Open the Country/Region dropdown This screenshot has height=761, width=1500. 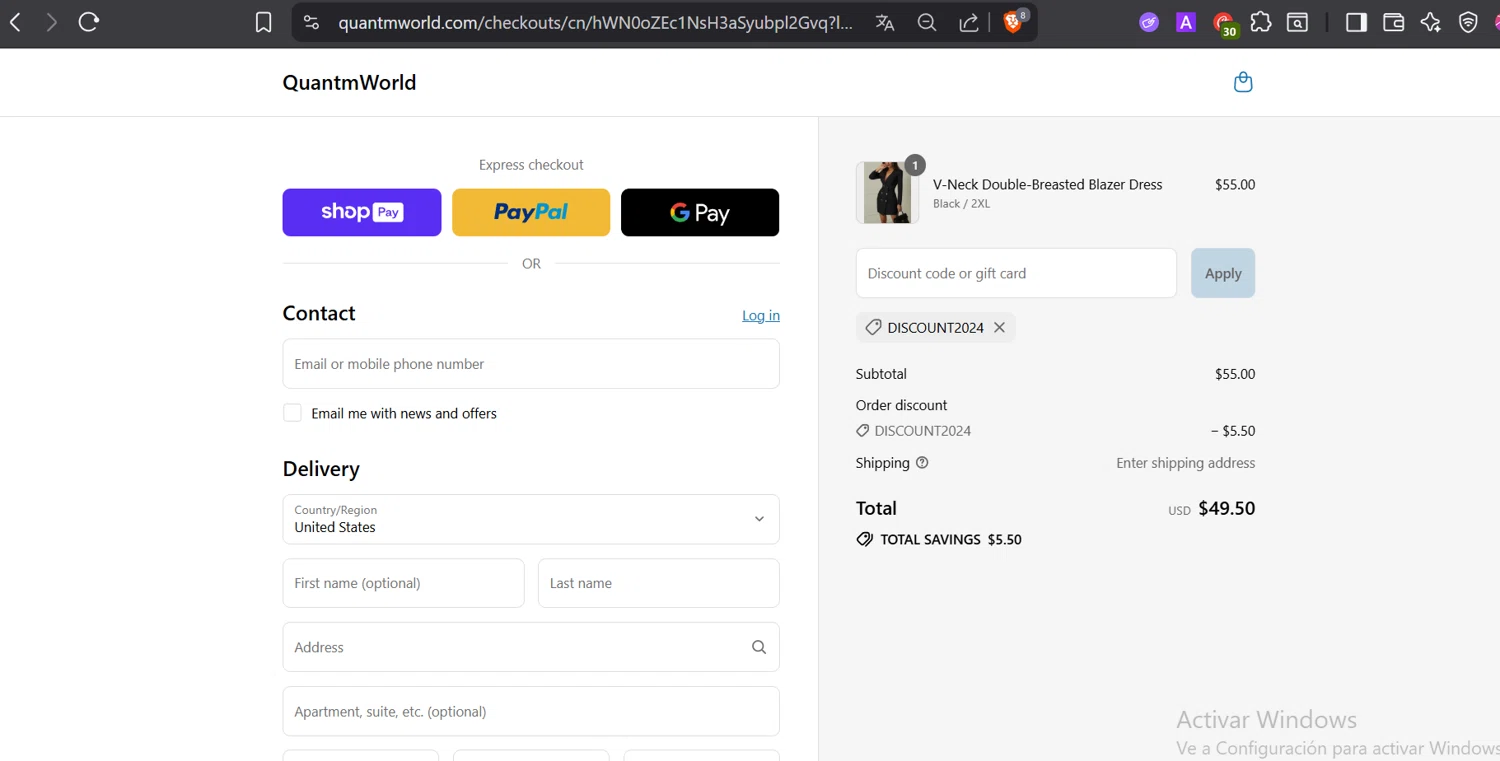531,519
